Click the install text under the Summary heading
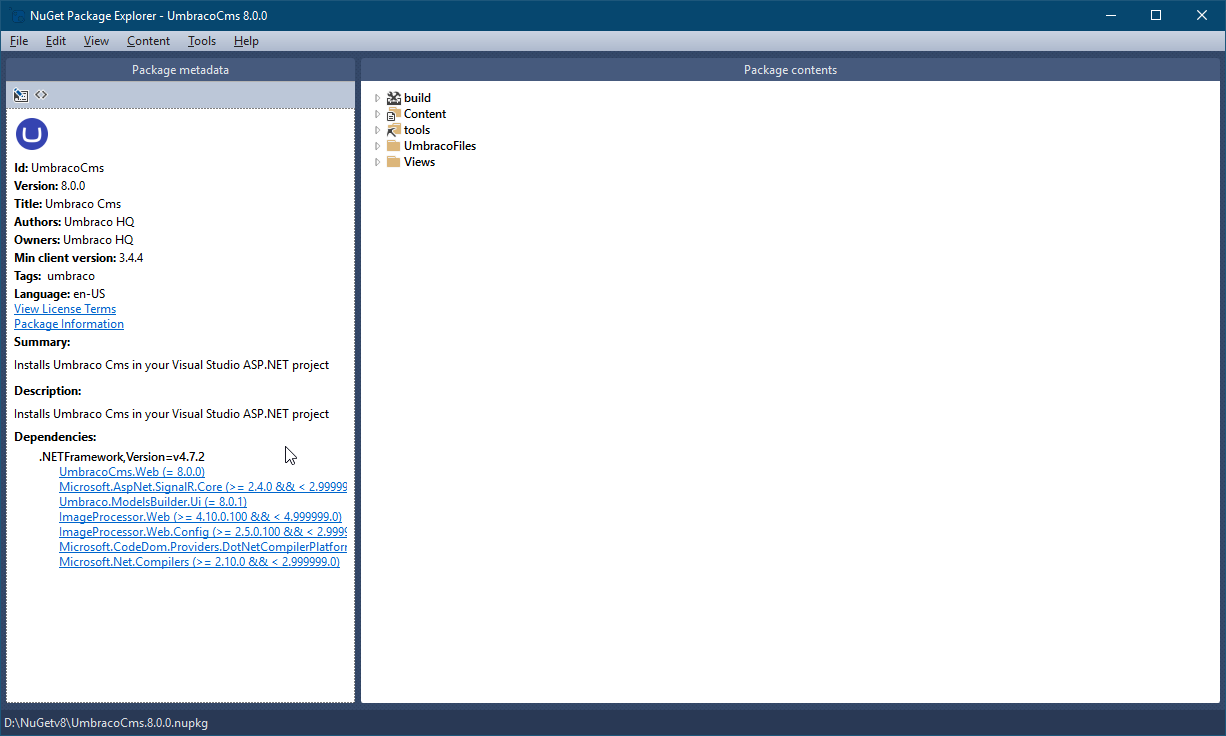The height and width of the screenshot is (736, 1226). click(171, 365)
